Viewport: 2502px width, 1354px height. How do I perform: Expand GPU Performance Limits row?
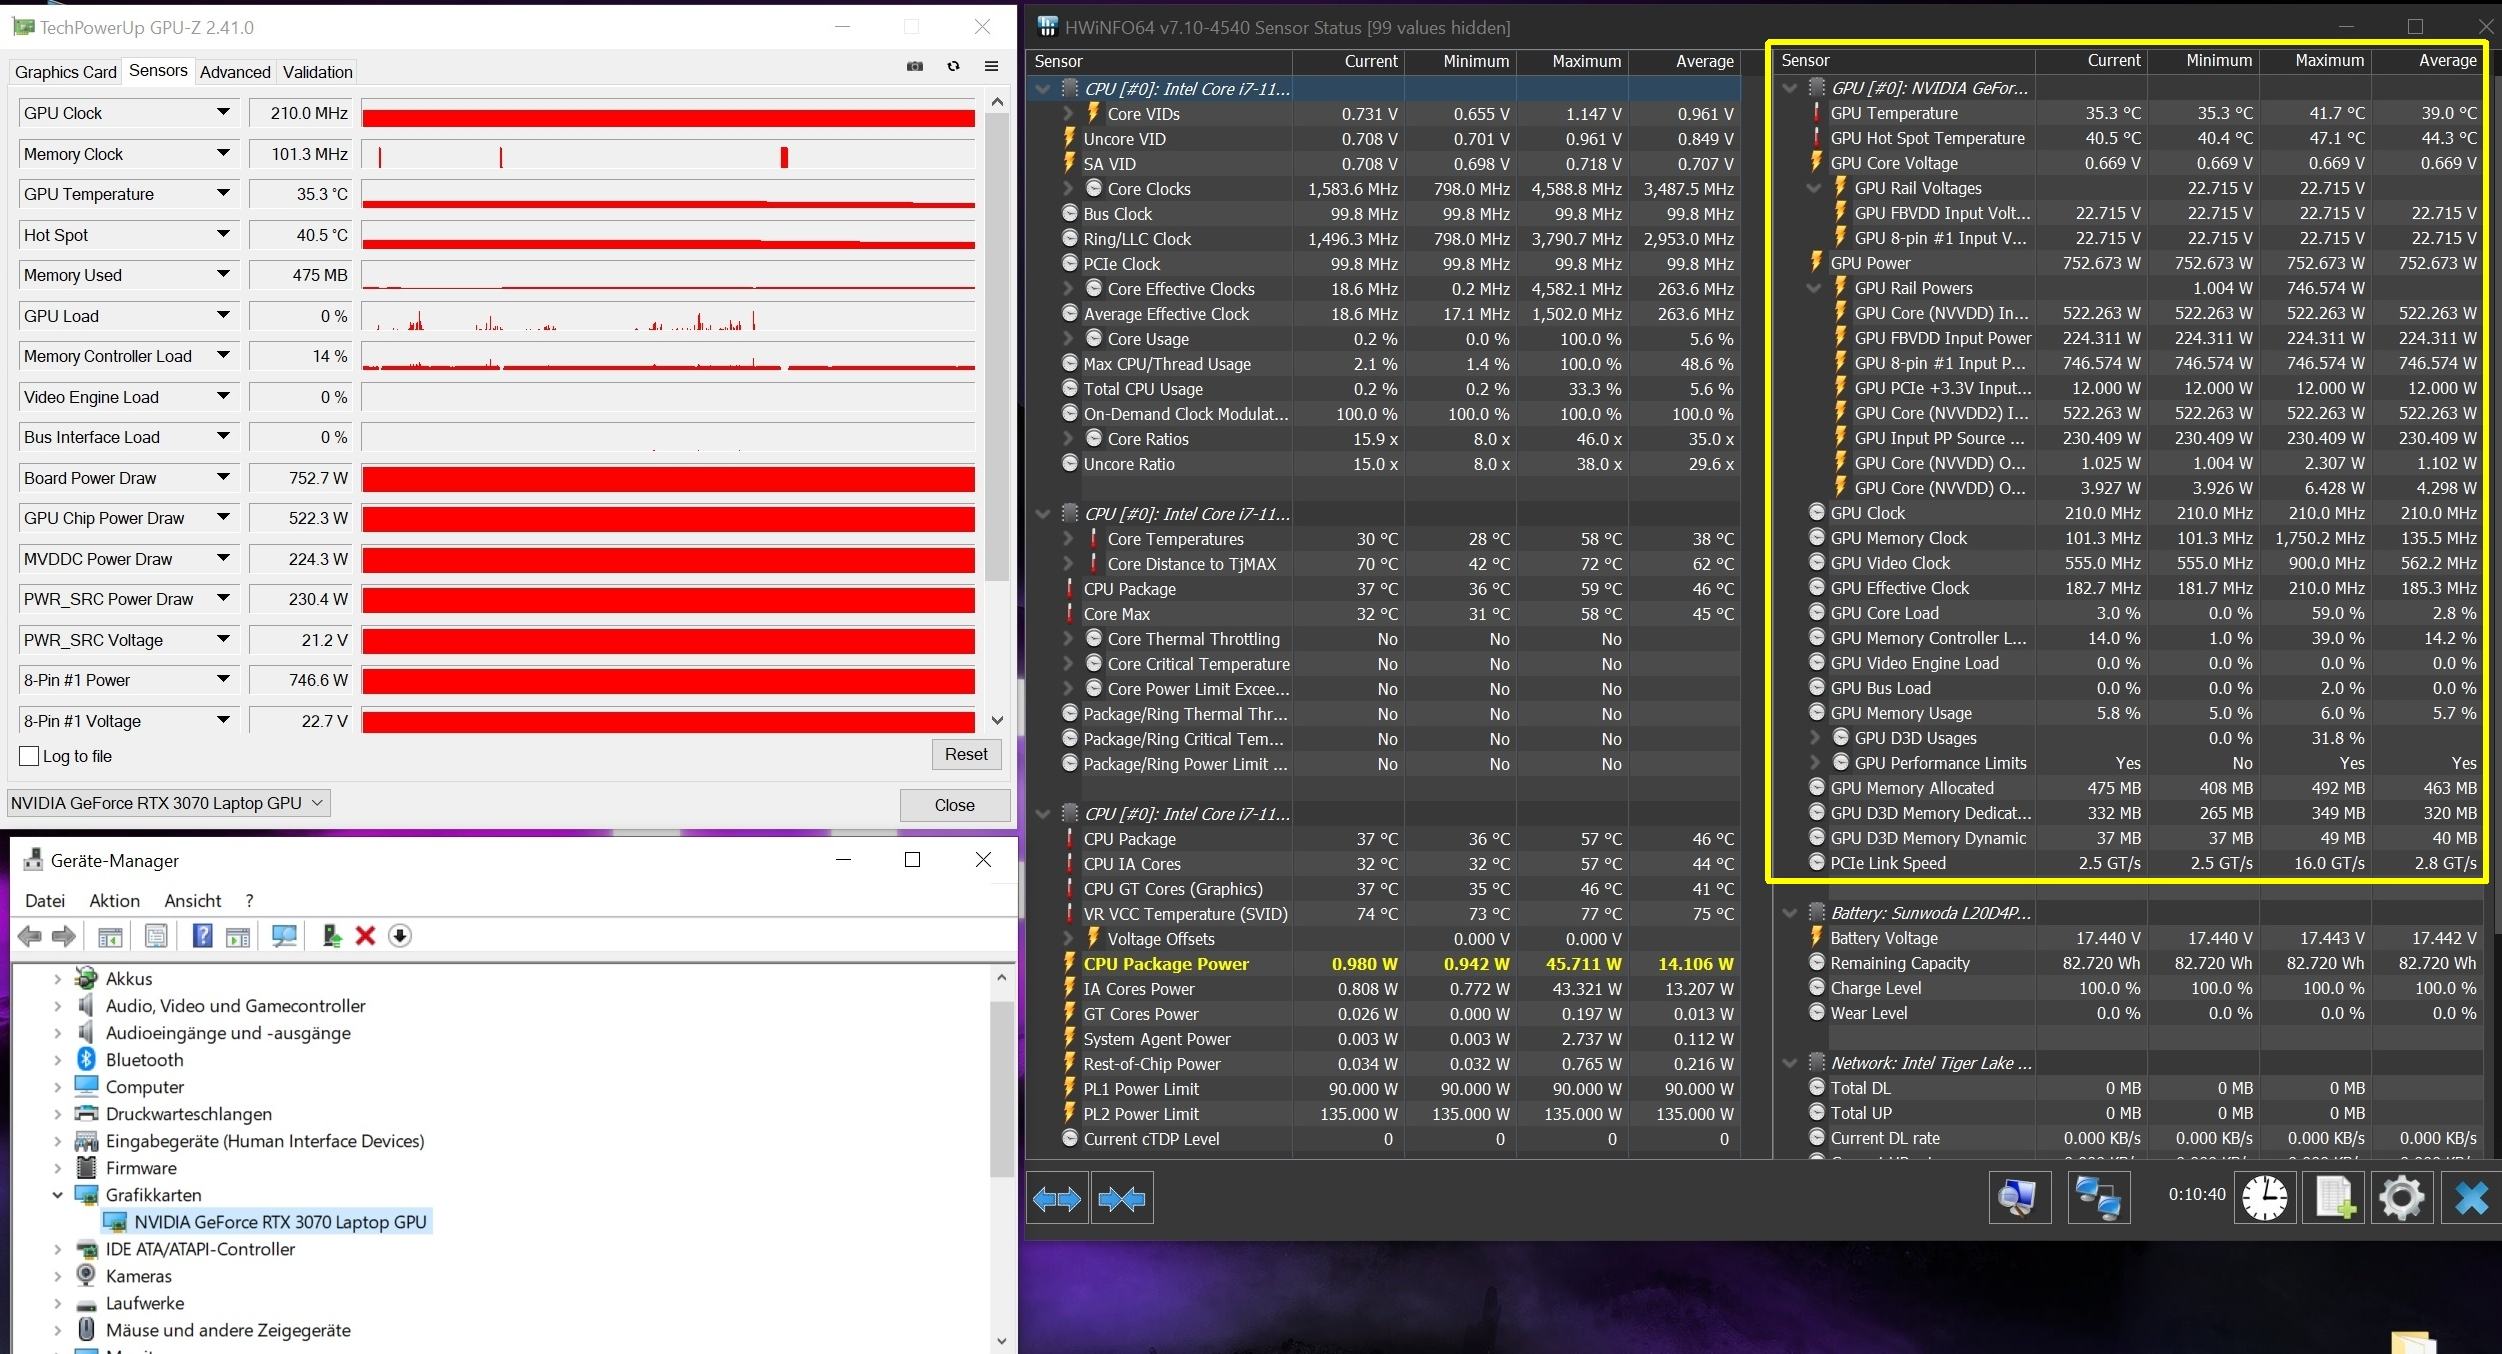coord(1815,763)
